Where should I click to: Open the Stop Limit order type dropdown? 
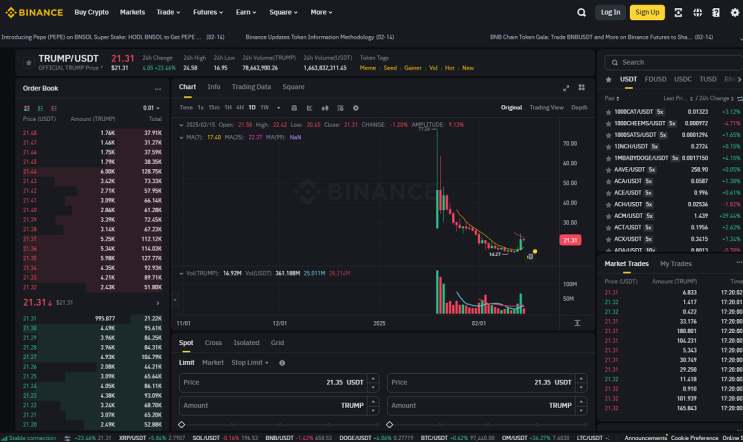250,363
